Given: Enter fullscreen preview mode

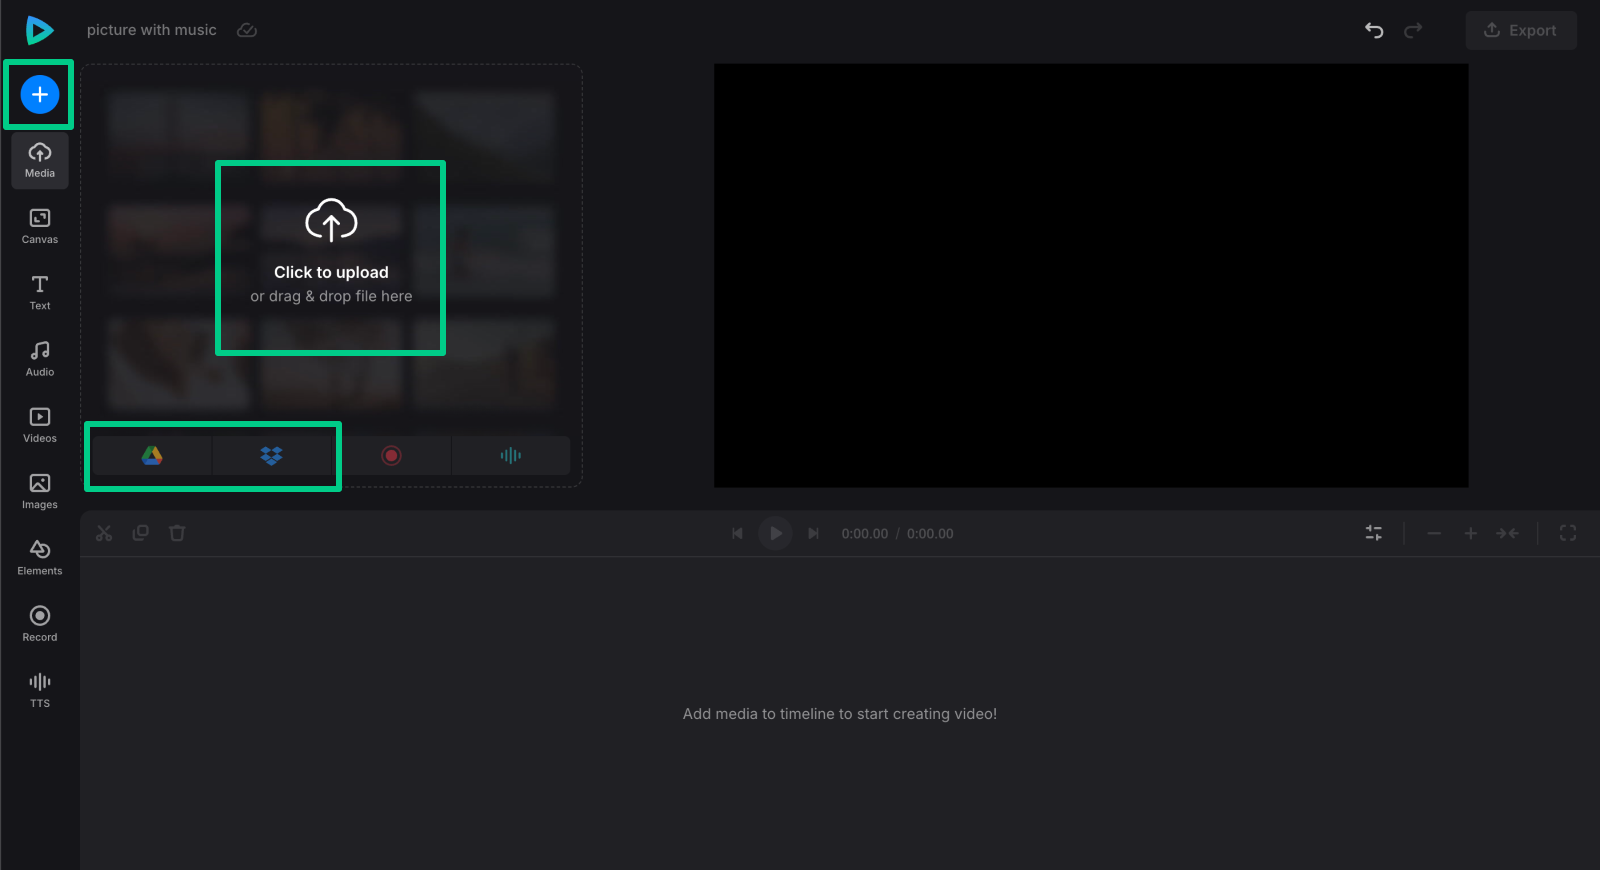Looking at the screenshot, I should [x=1568, y=533].
